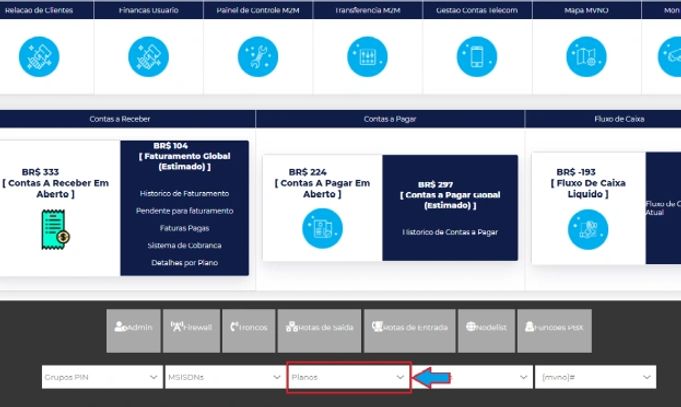Expand the MSISDNs dropdown
681x407 pixels.
(225, 377)
